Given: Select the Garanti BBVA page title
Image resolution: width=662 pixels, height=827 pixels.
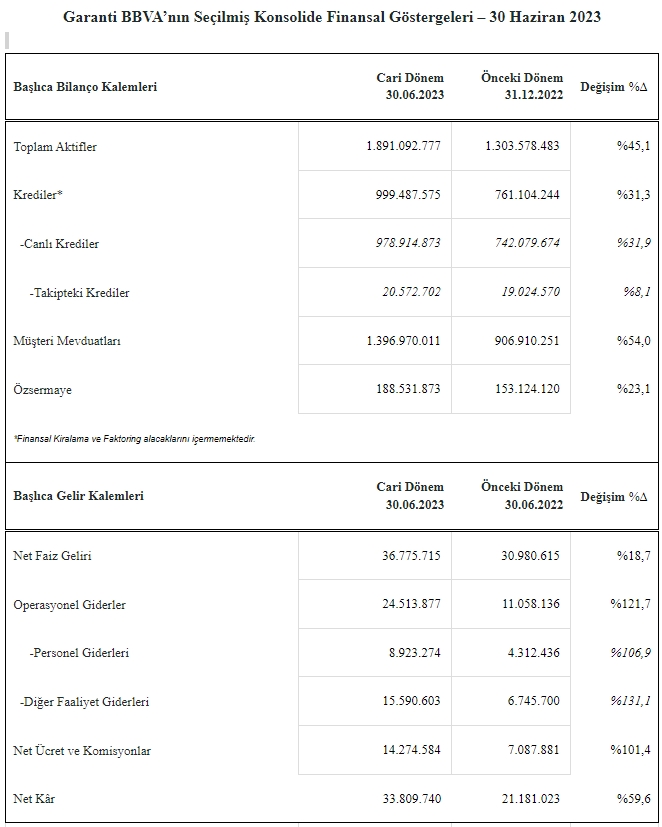Looking at the screenshot, I should click(x=332, y=17).
